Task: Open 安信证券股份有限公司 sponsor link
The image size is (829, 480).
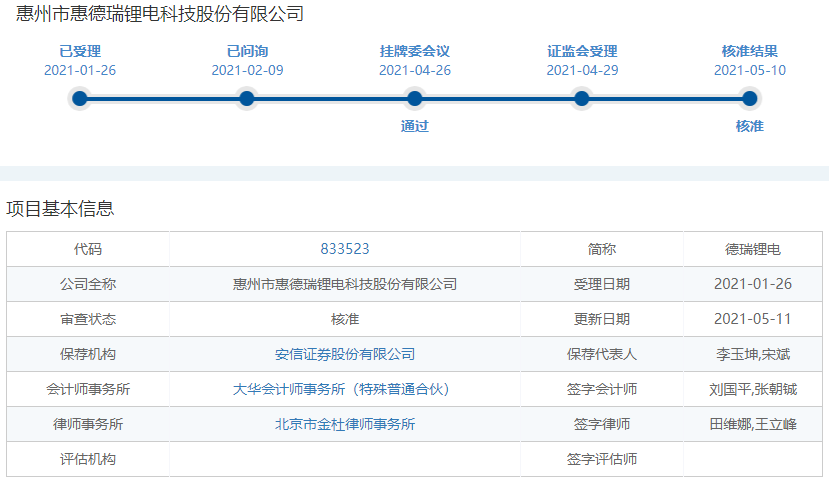Action: pyautogui.click(x=345, y=354)
